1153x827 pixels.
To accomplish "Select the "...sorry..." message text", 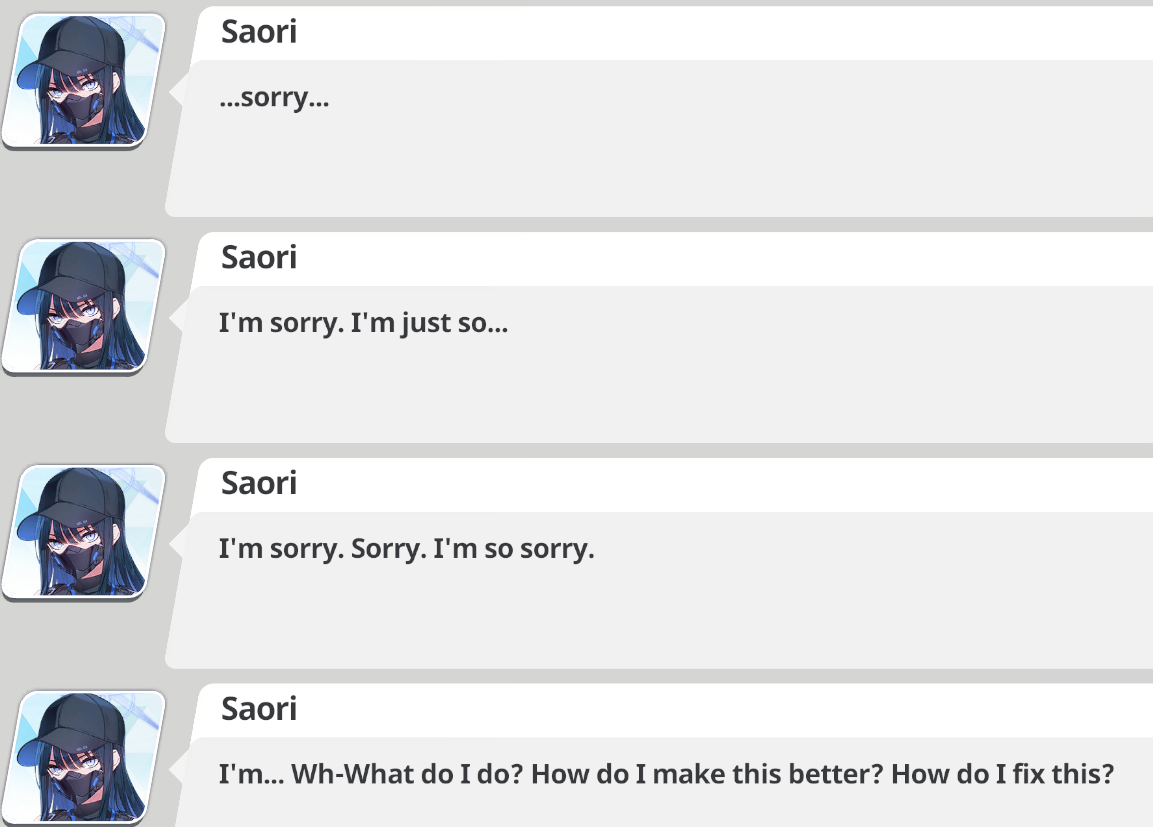I will click(x=274, y=98).
